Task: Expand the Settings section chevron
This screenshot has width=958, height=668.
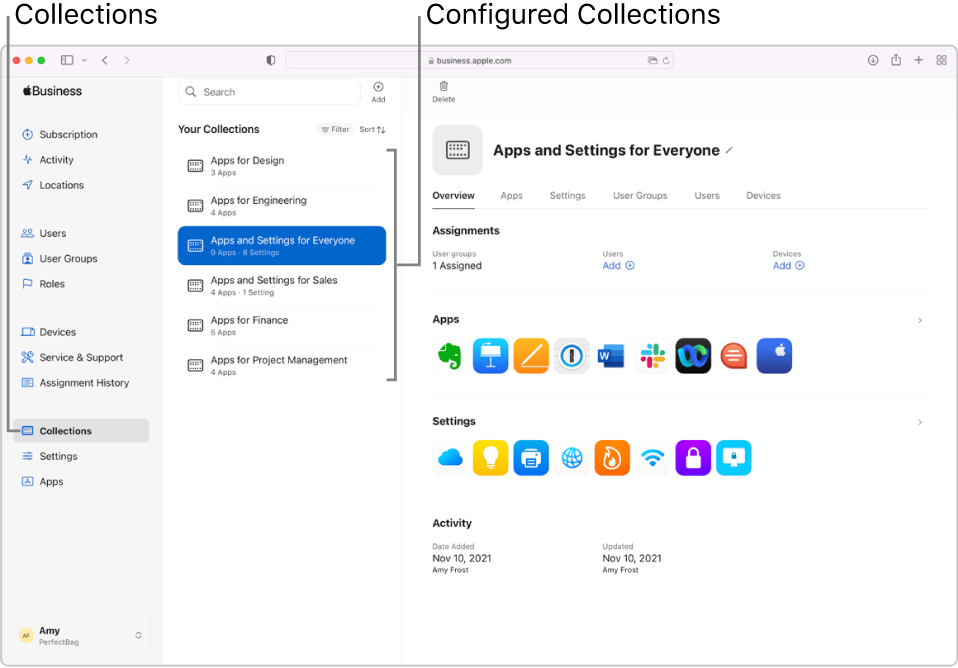Action: tap(919, 422)
